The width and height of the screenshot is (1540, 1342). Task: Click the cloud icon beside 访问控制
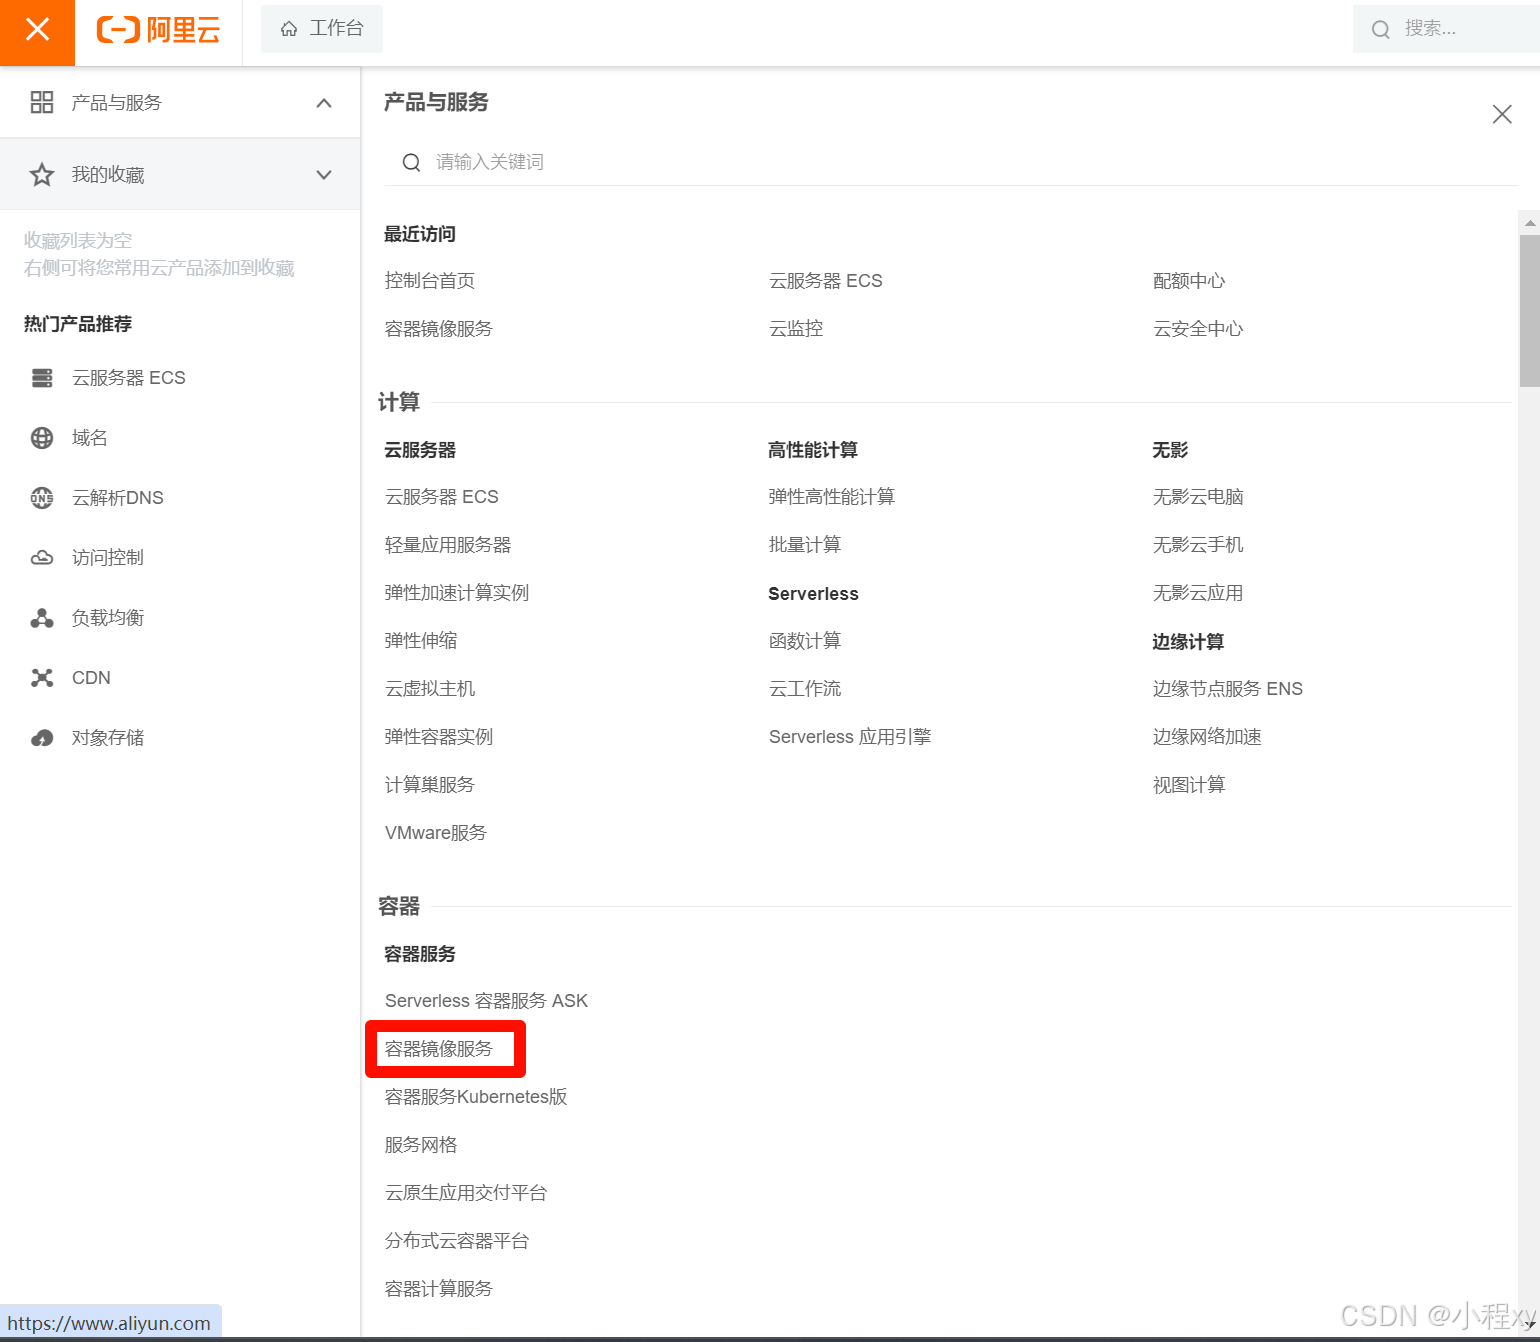point(42,558)
